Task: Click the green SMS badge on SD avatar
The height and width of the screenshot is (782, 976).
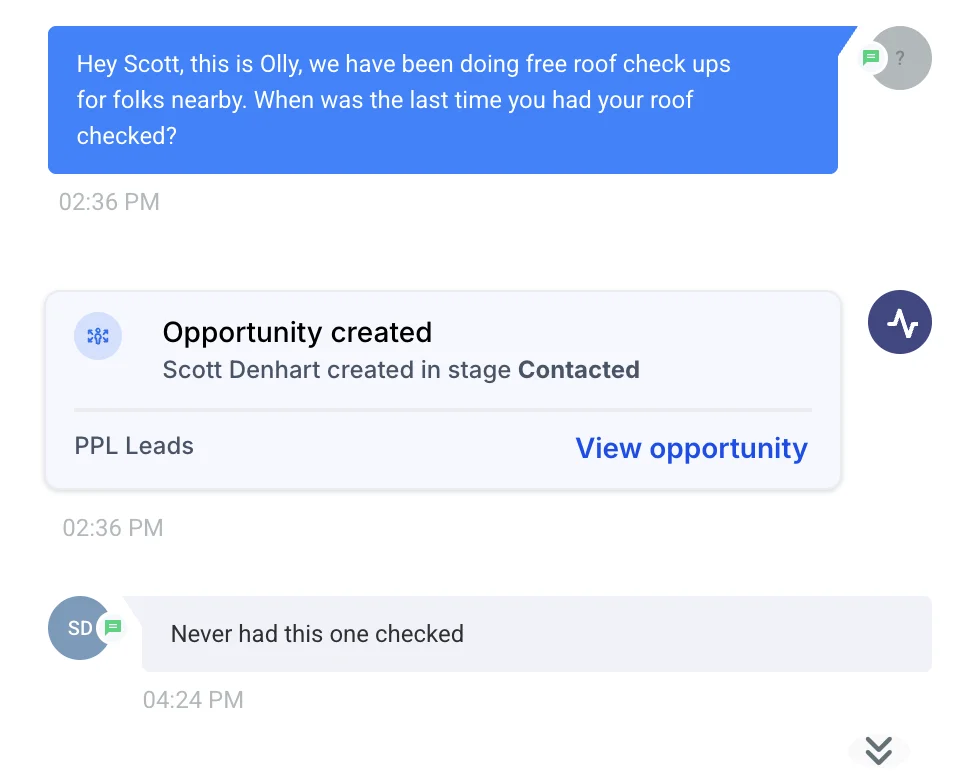Action: point(113,627)
